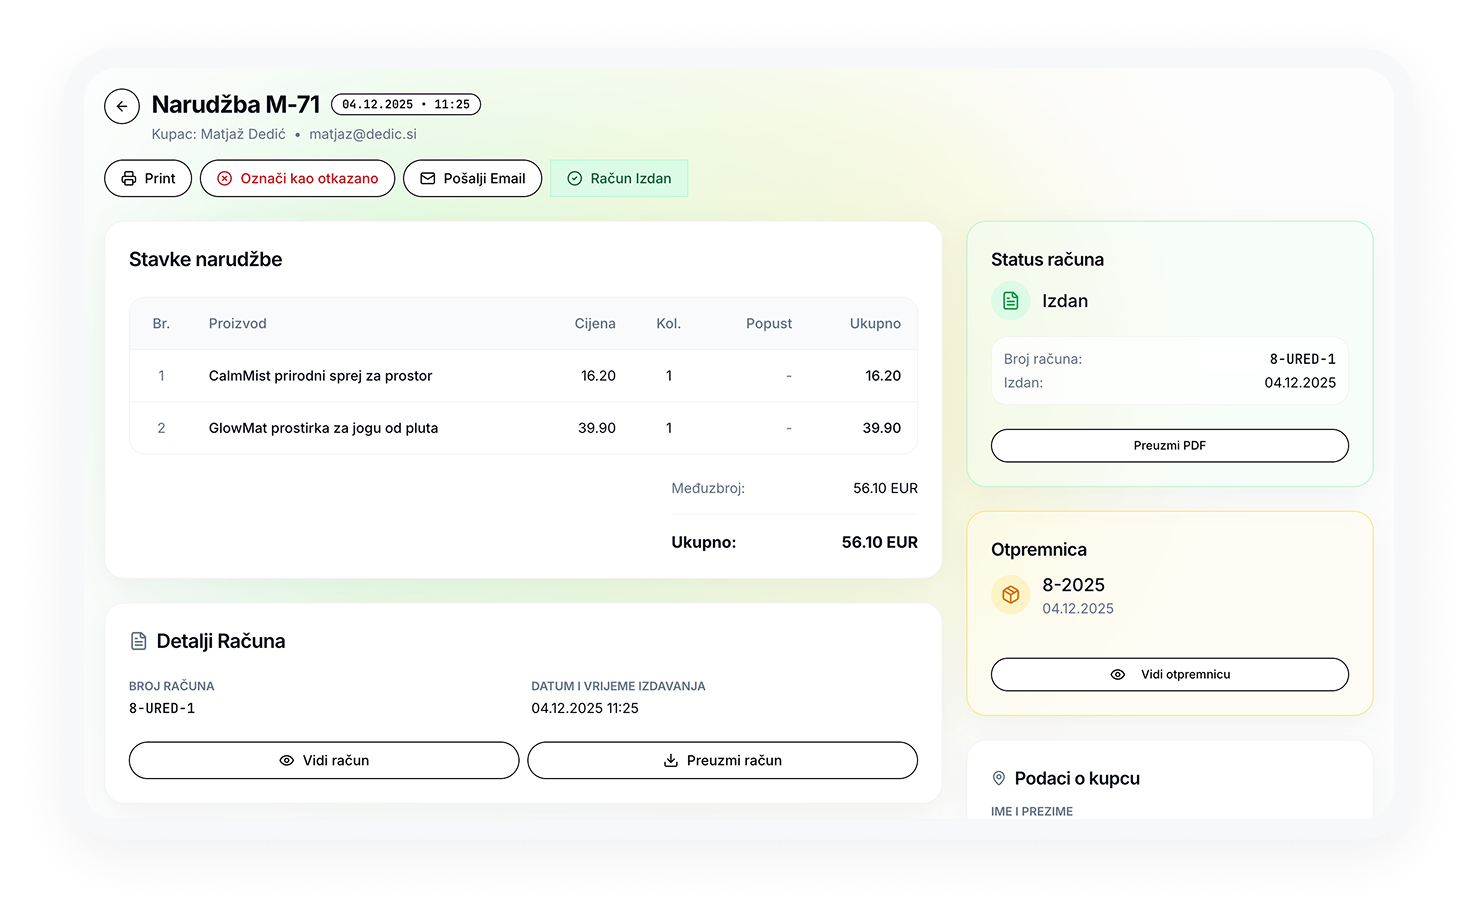Screen dimensions: 1478x920
Task: Click the back arrow to return
Action: 121,106
